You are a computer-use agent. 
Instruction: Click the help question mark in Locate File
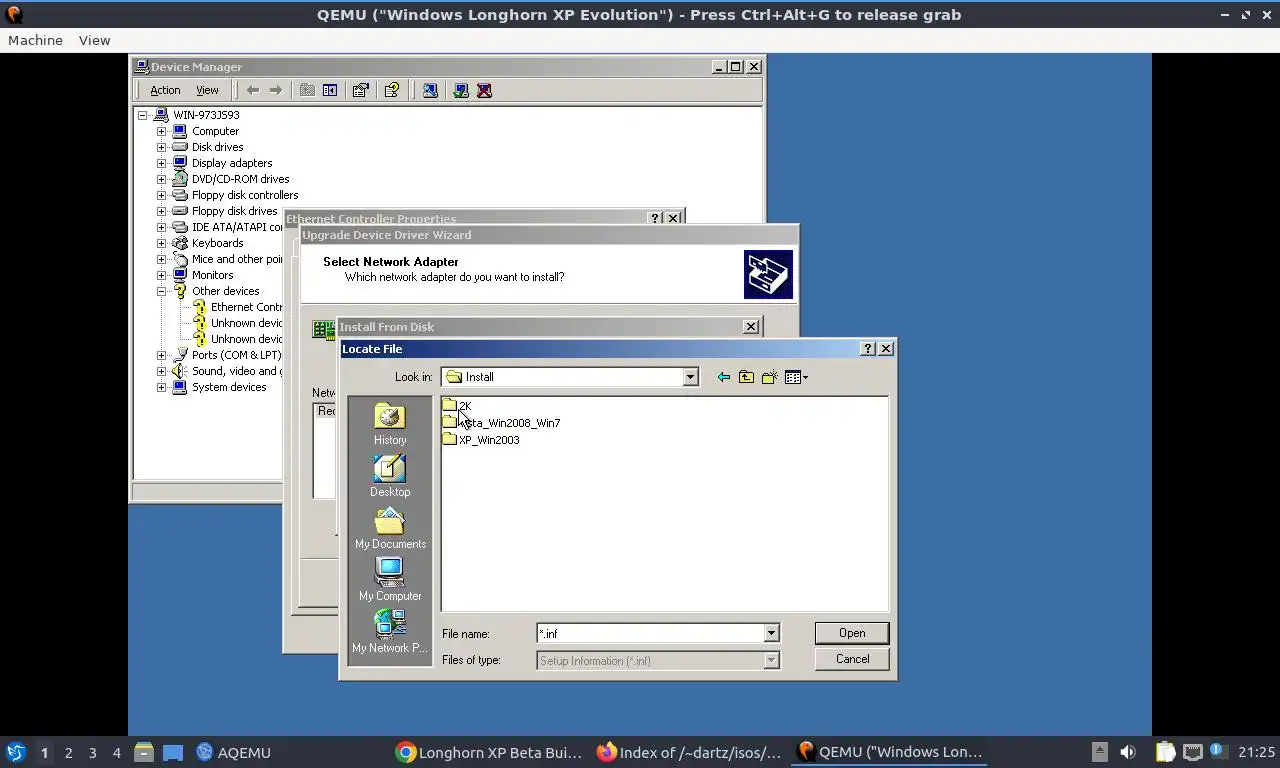(x=868, y=348)
